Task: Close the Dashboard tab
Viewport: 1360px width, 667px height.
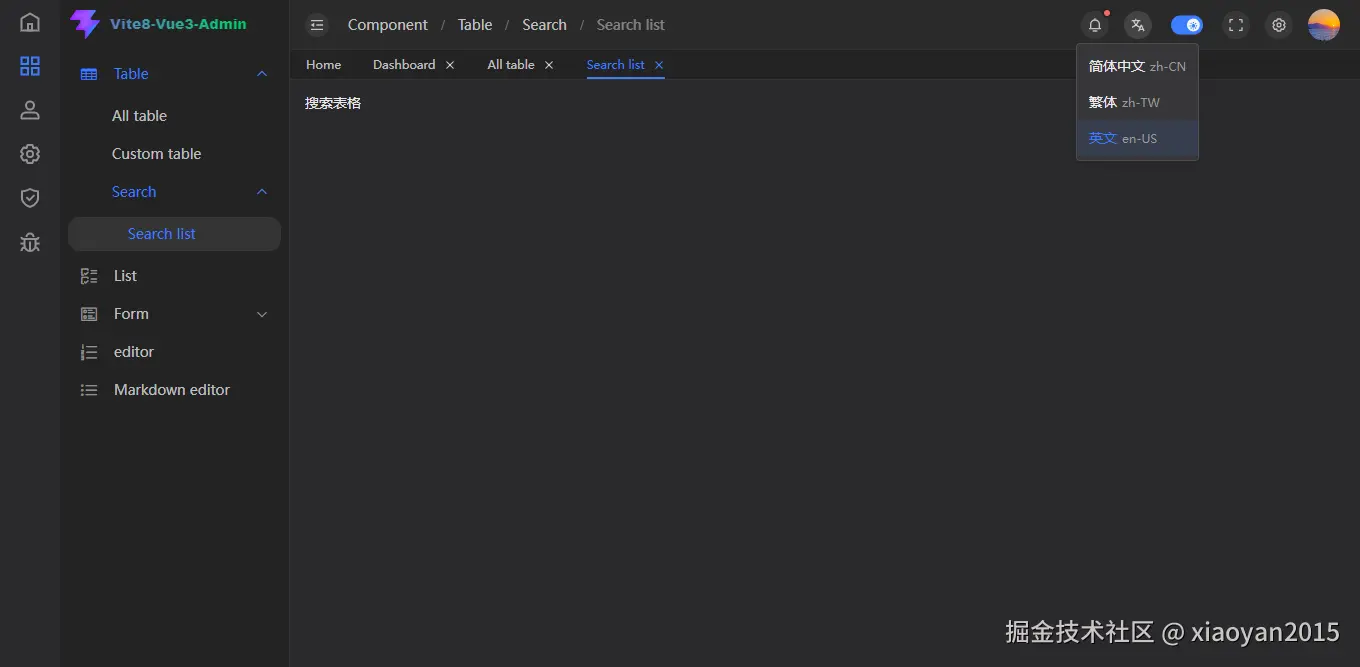Action: (450, 65)
